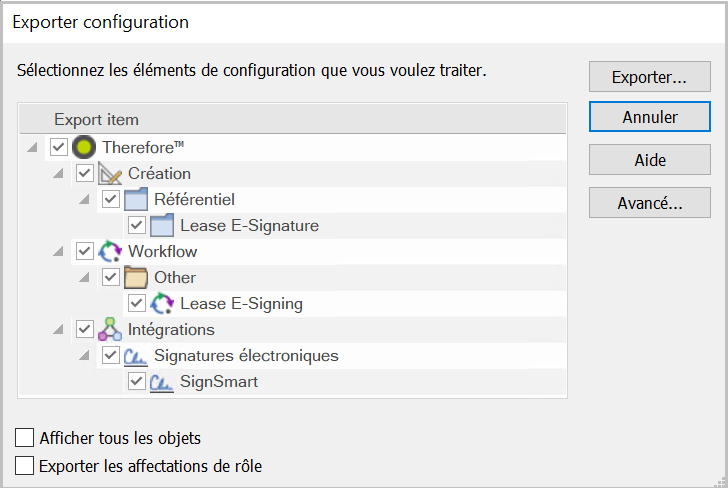
Task: Collapse the Signatures électroniques node
Action: pyautogui.click(x=84, y=356)
